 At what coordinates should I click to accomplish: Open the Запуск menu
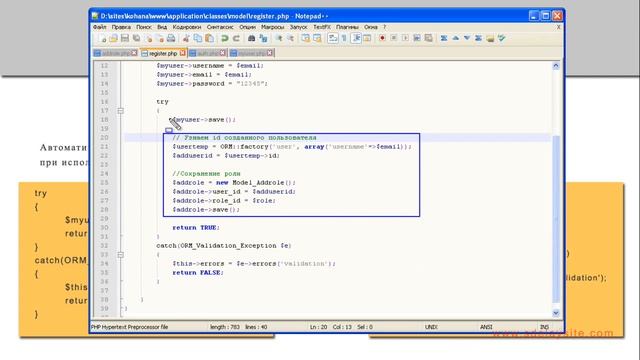298,27
